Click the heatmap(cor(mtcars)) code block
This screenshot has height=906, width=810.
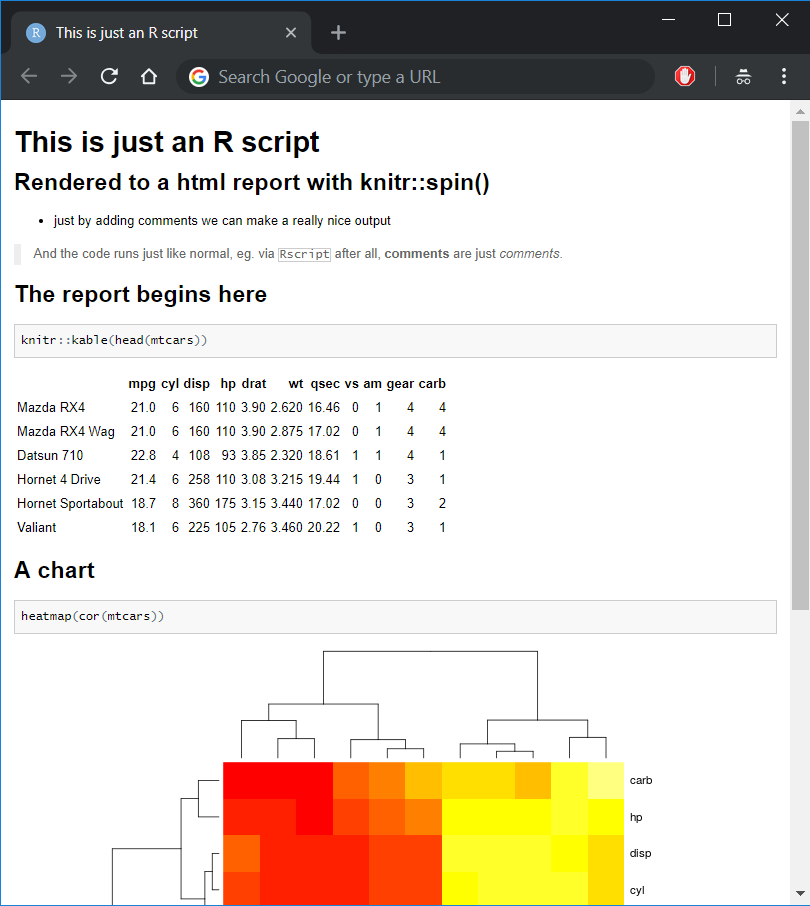point(395,617)
